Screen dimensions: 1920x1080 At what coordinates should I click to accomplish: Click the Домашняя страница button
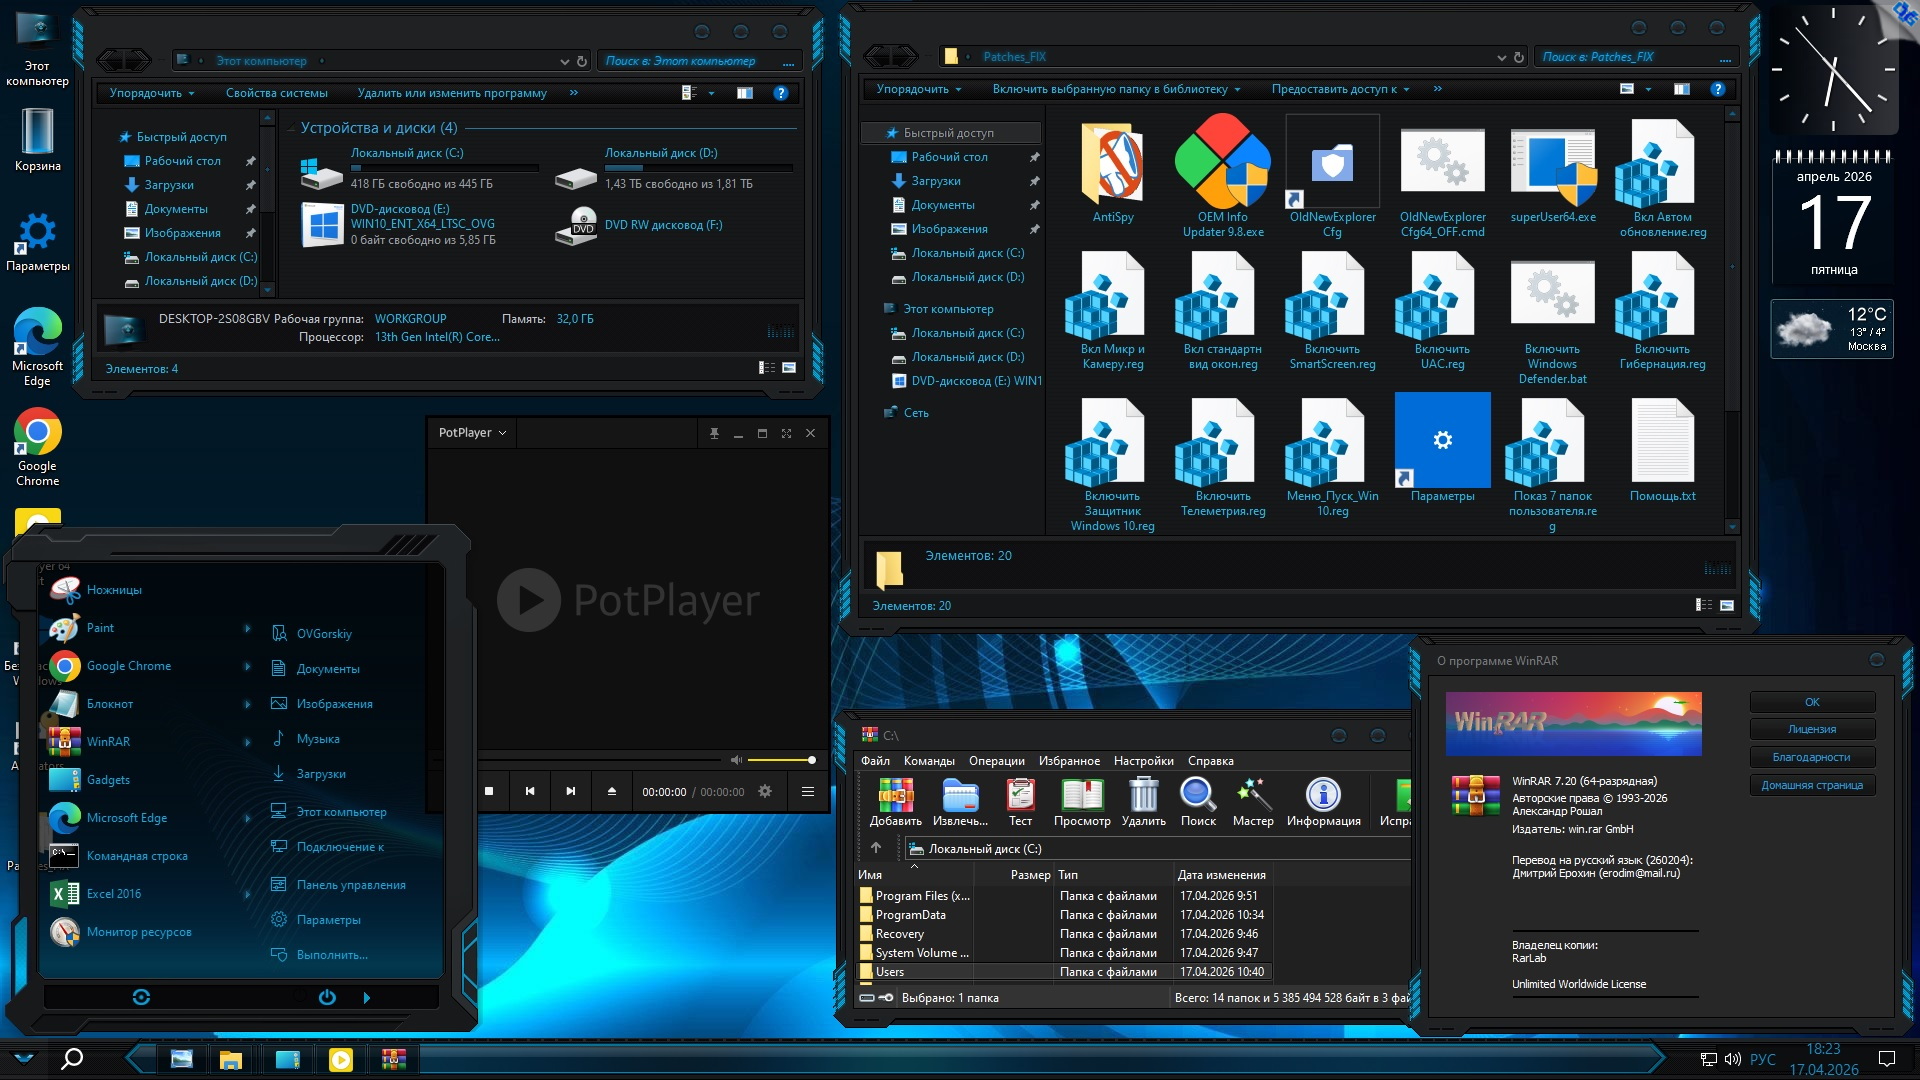[1811, 785]
